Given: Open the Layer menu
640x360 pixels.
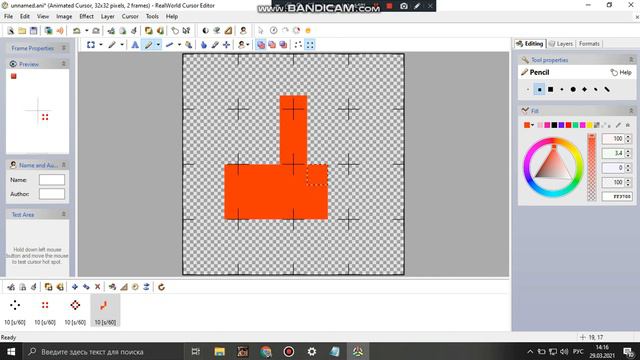Looking at the screenshot, I should pos(107,16).
